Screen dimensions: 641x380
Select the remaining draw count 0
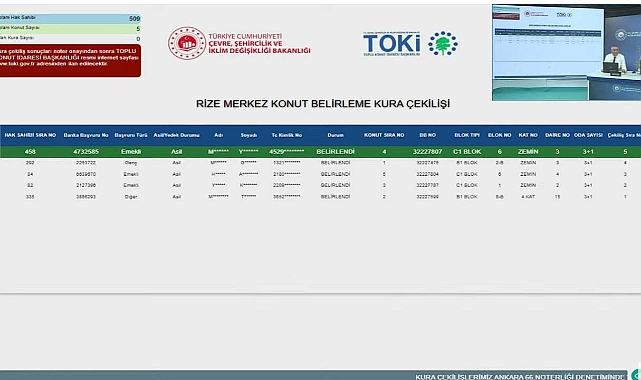click(138, 39)
